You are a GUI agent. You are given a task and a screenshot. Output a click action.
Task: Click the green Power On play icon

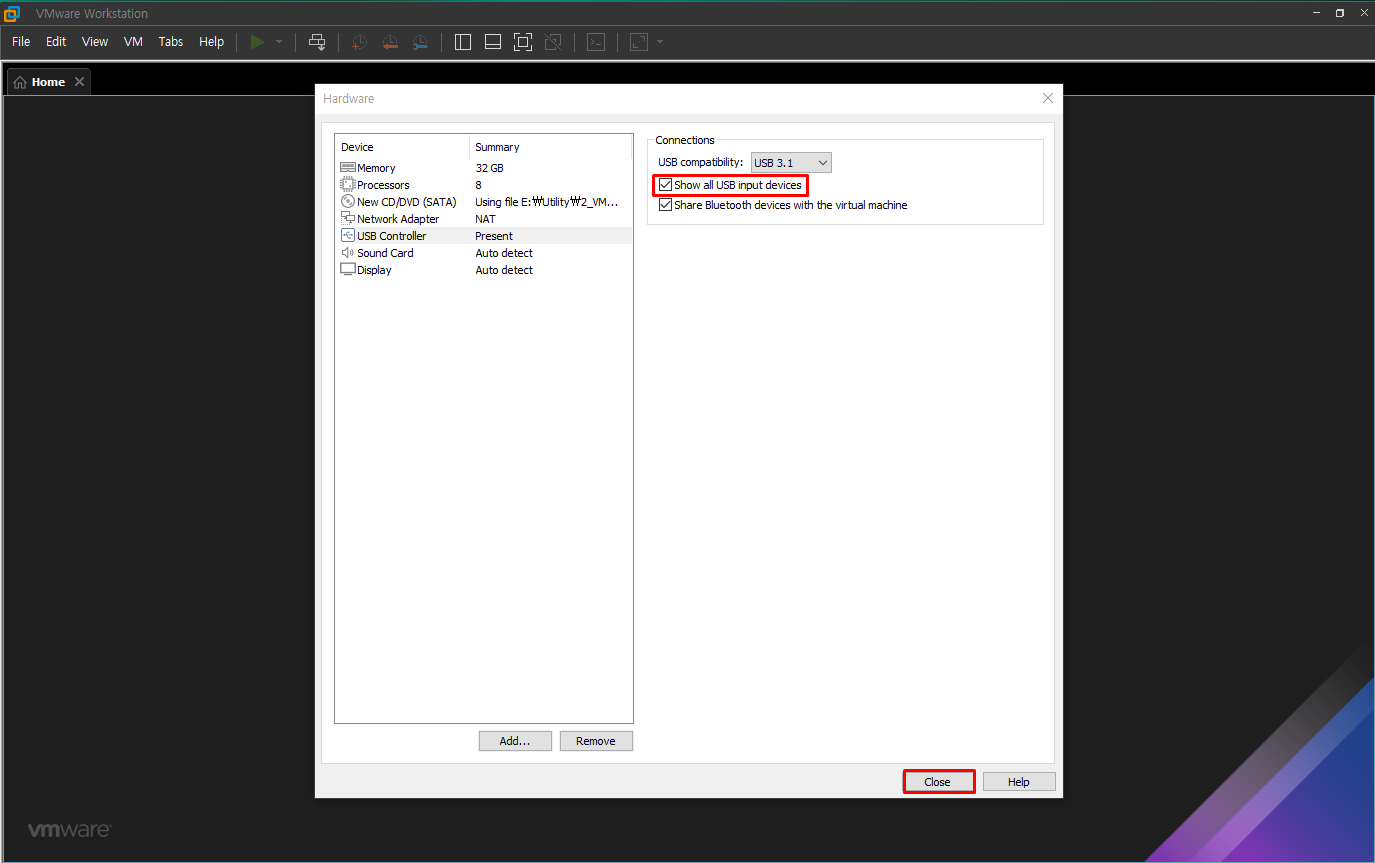click(x=258, y=42)
